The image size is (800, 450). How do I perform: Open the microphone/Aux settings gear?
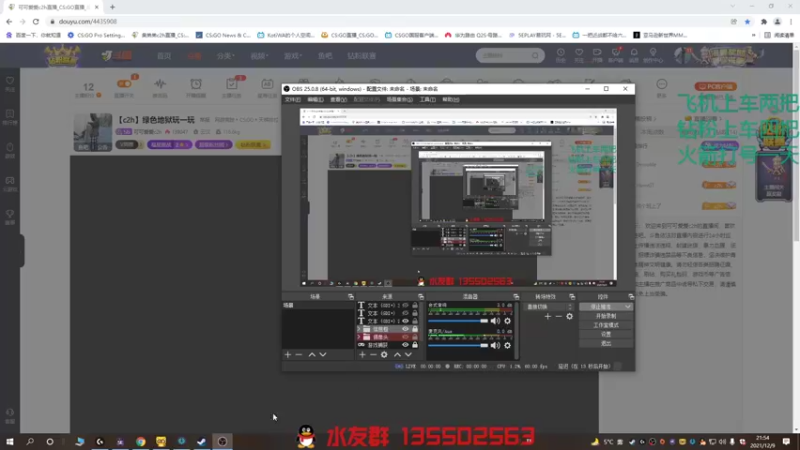507,345
